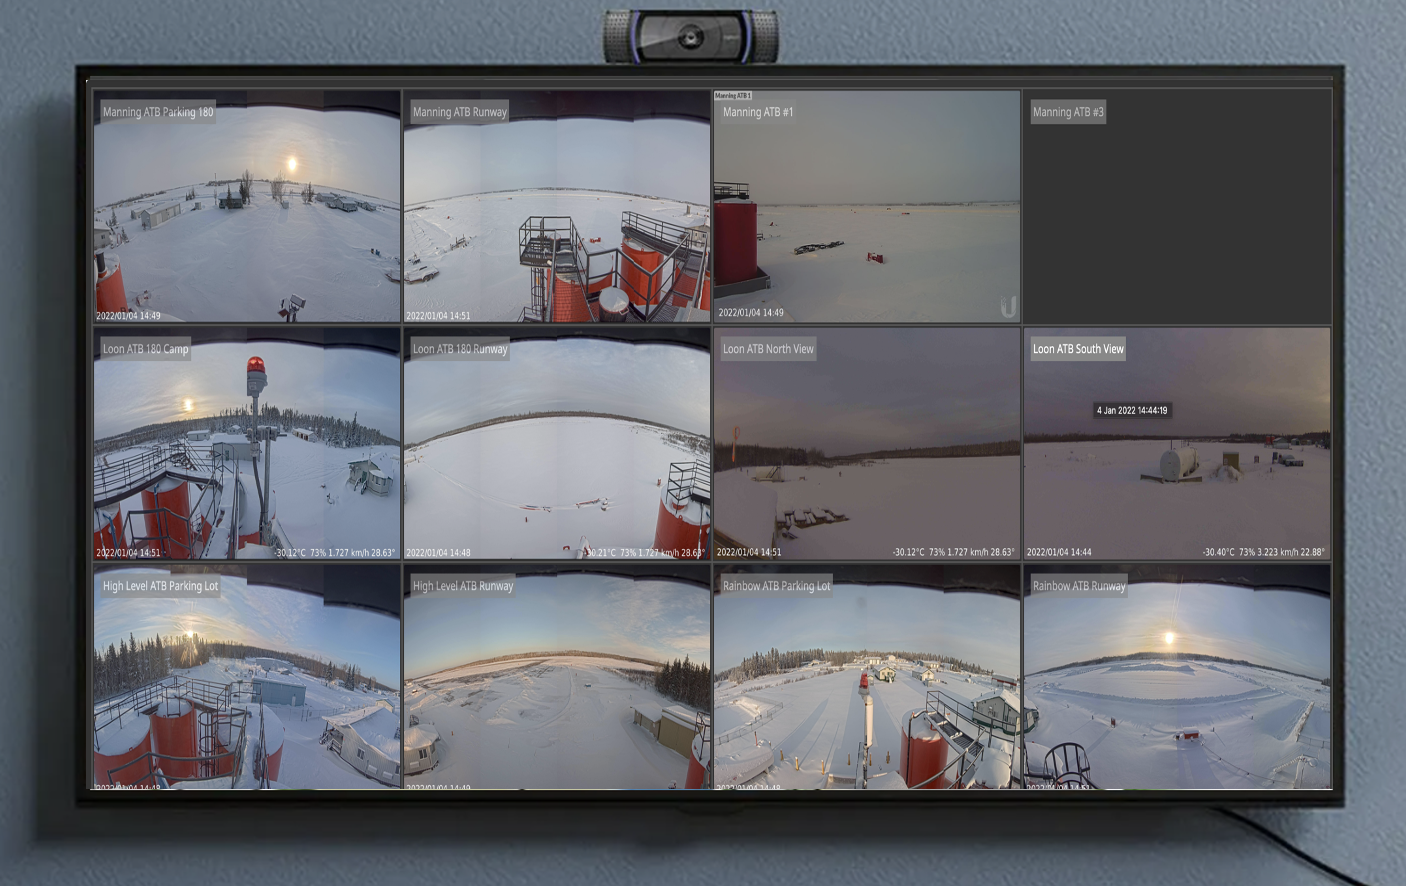Click the 'Loon ATB 180 Camp' label
Screen dimensions: 1406x886
[146, 349]
